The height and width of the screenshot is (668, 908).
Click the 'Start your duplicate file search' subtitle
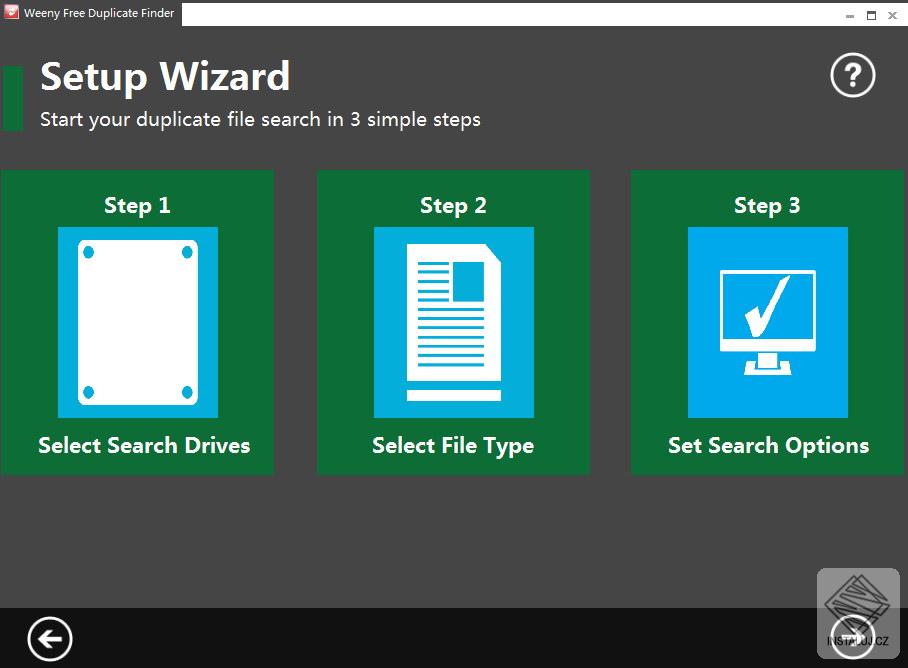point(260,119)
